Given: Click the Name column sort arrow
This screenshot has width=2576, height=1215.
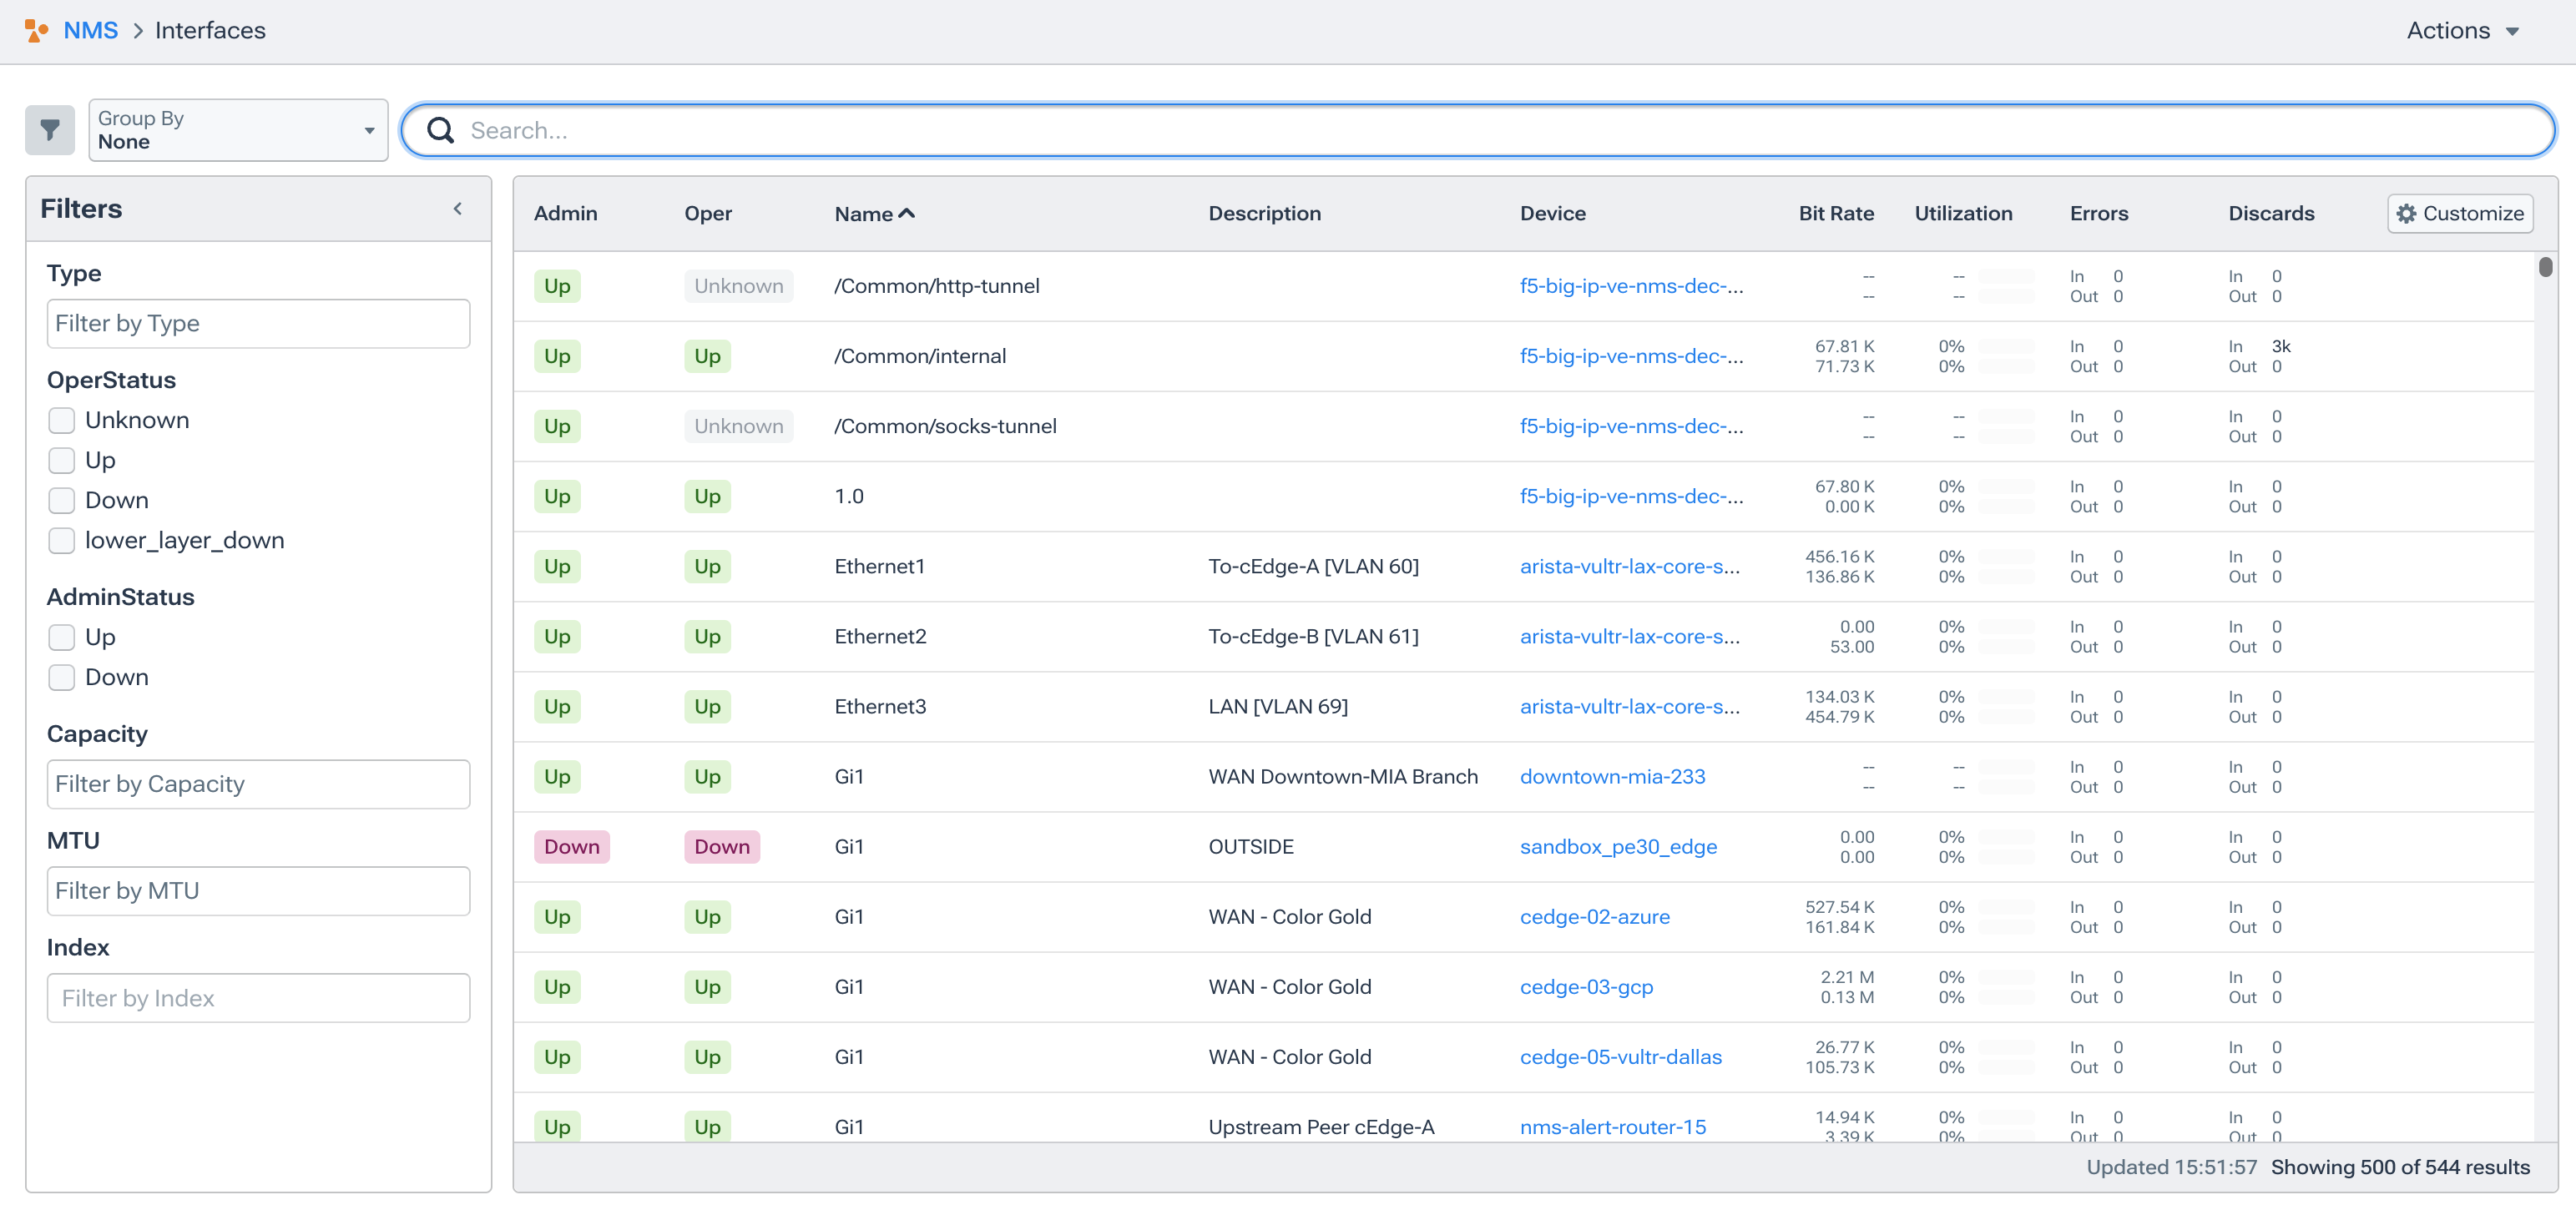Looking at the screenshot, I should pyautogui.click(x=907, y=213).
